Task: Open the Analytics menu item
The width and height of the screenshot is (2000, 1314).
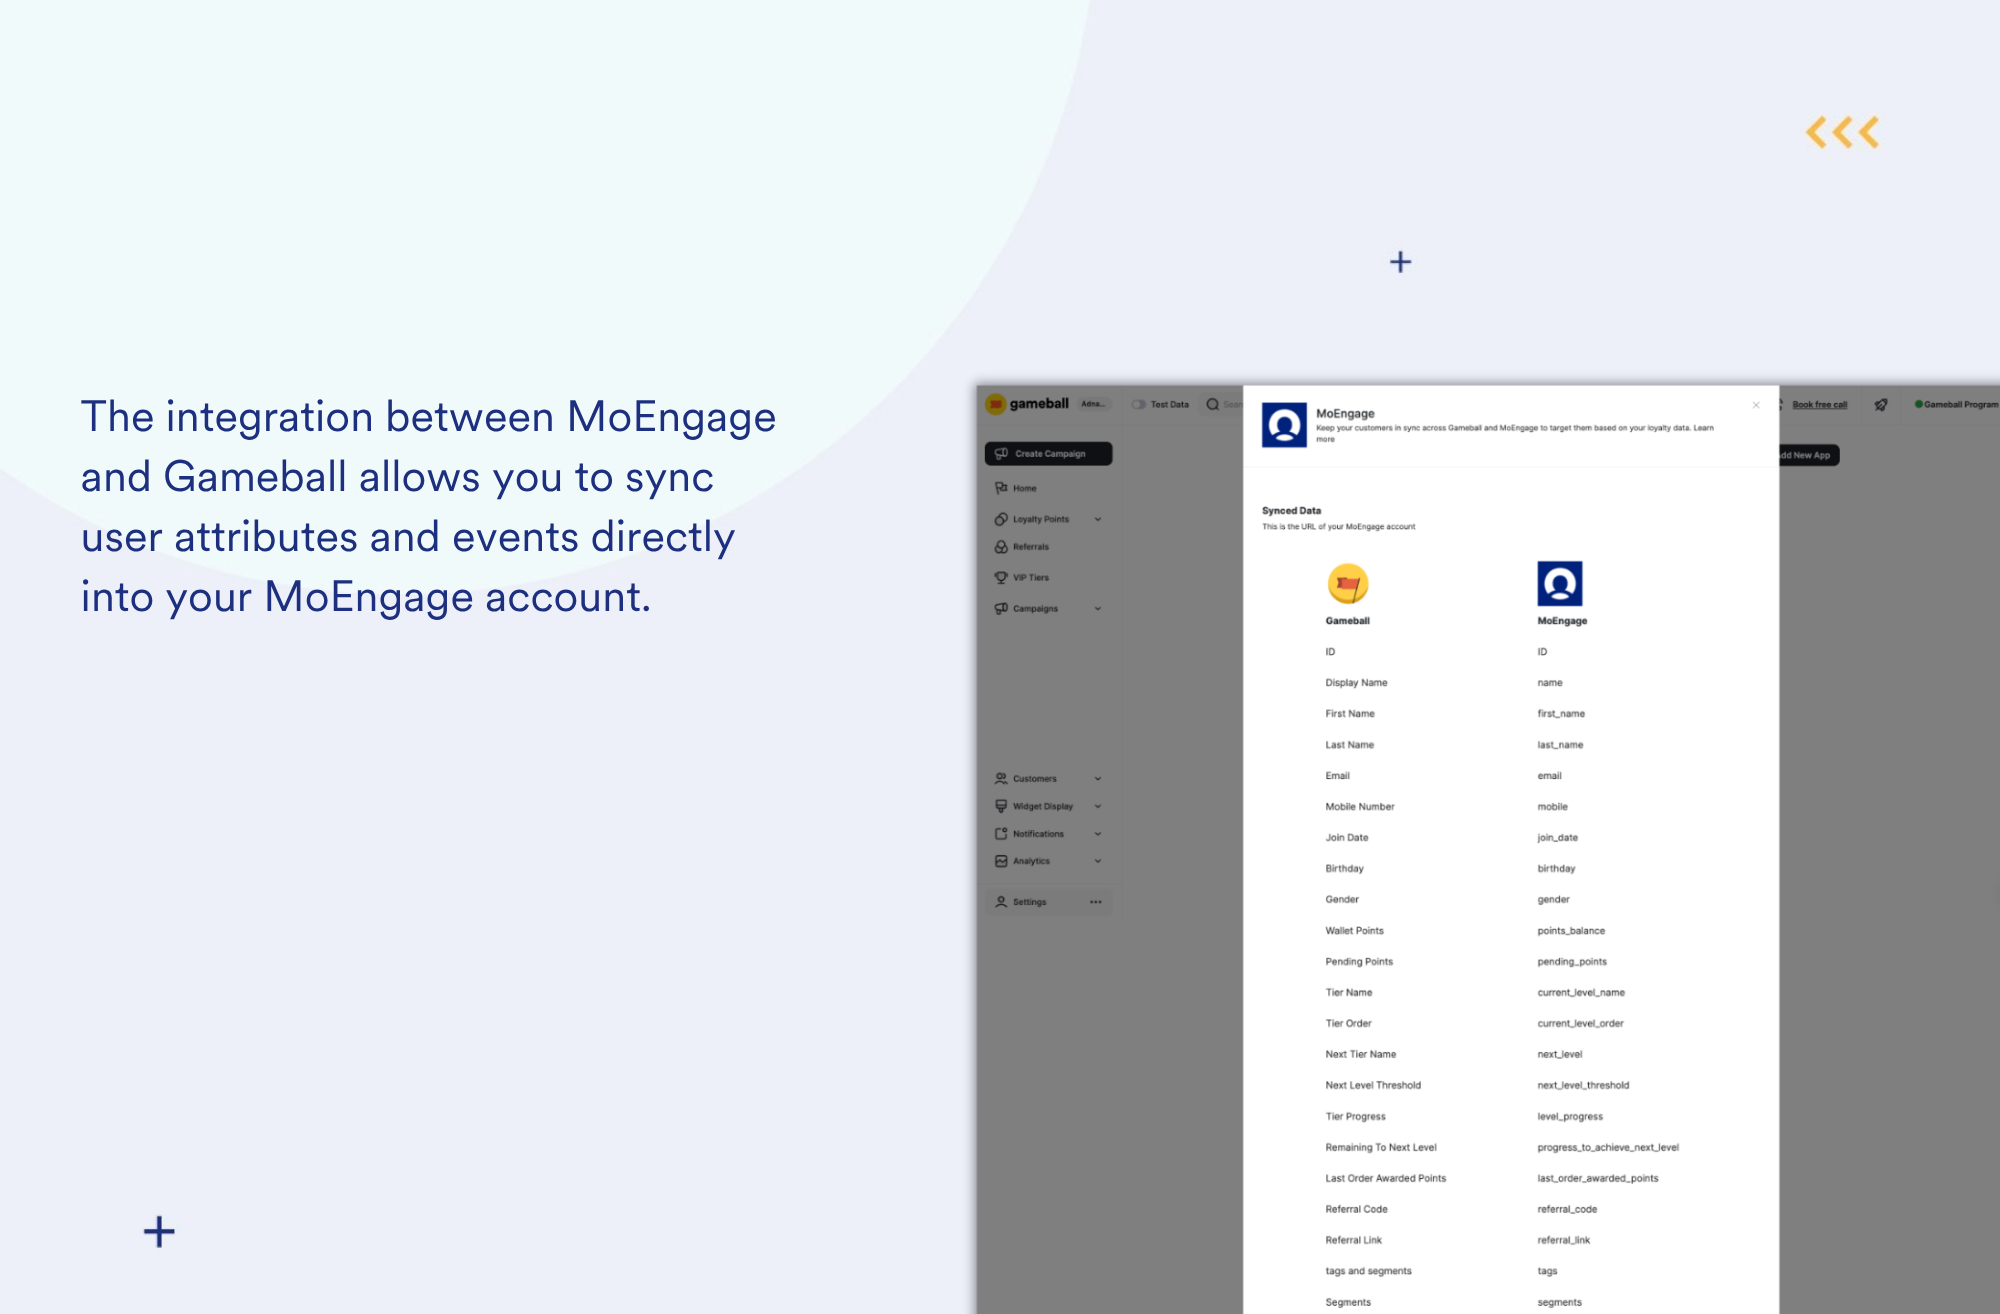Action: click(x=1031, y=861)
